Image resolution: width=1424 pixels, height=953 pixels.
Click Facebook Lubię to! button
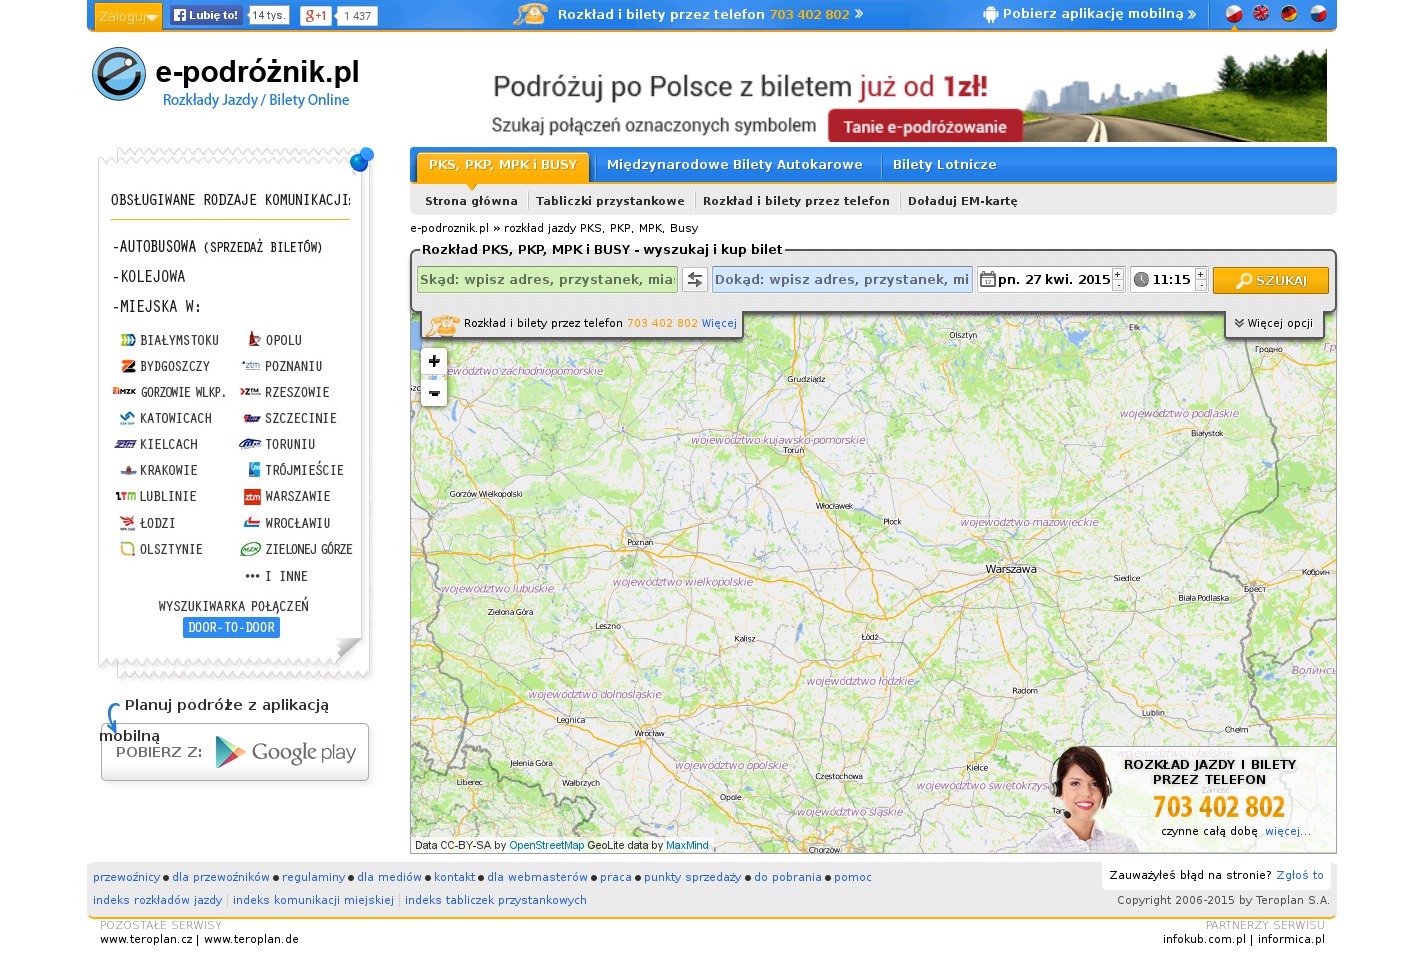click(206, 15)
